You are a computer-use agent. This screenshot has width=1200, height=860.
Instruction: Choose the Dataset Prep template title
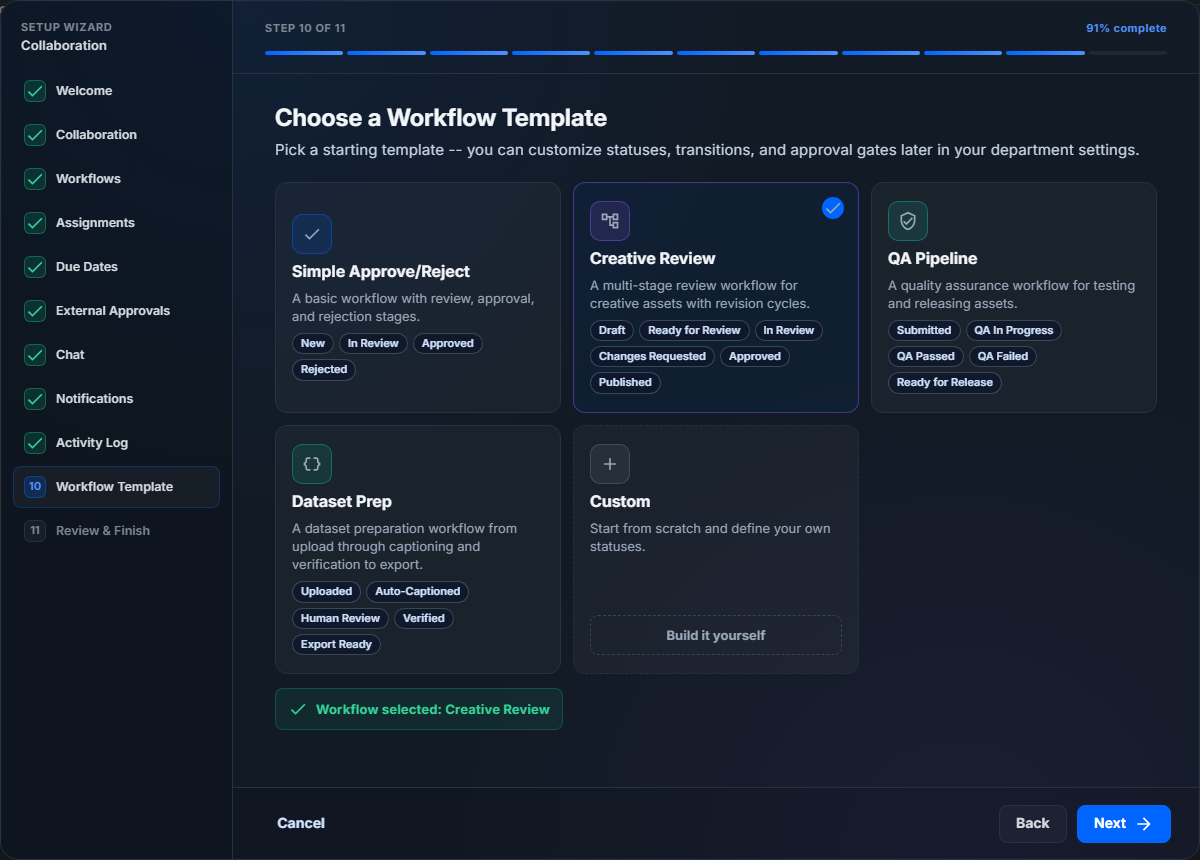[x=342, y=502]
